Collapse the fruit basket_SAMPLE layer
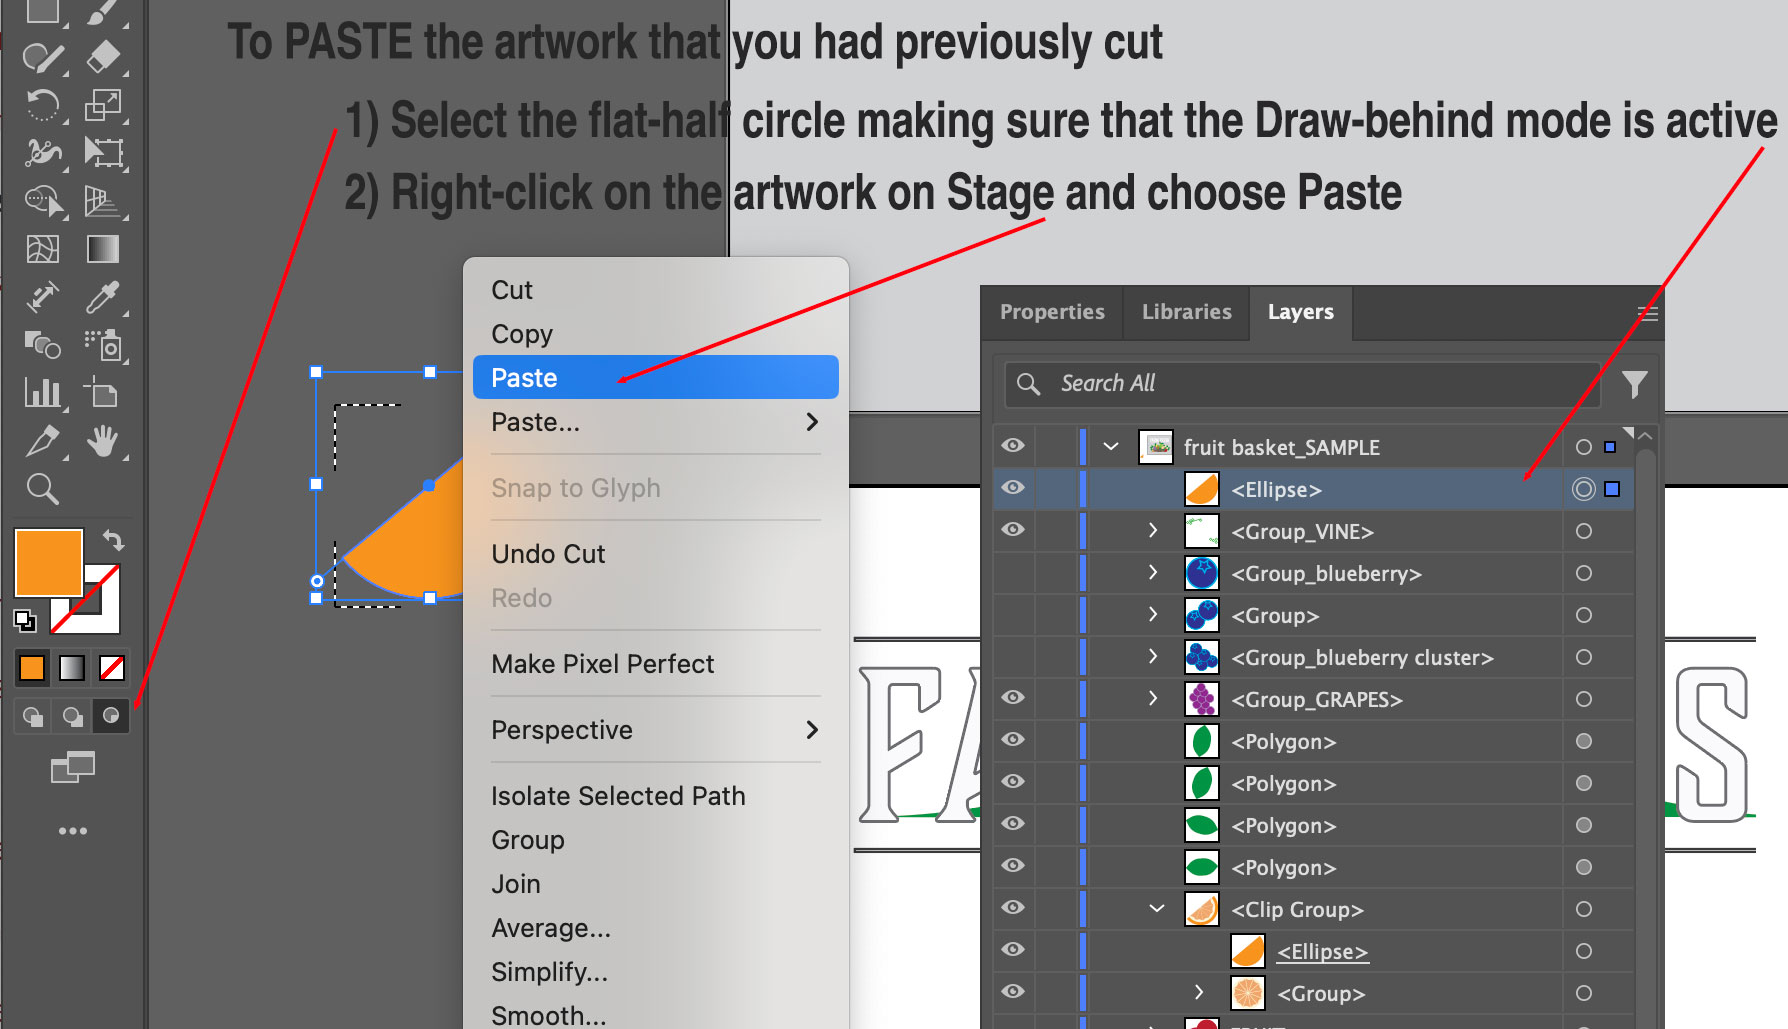1788x1029 pixels. point(1111,447)
